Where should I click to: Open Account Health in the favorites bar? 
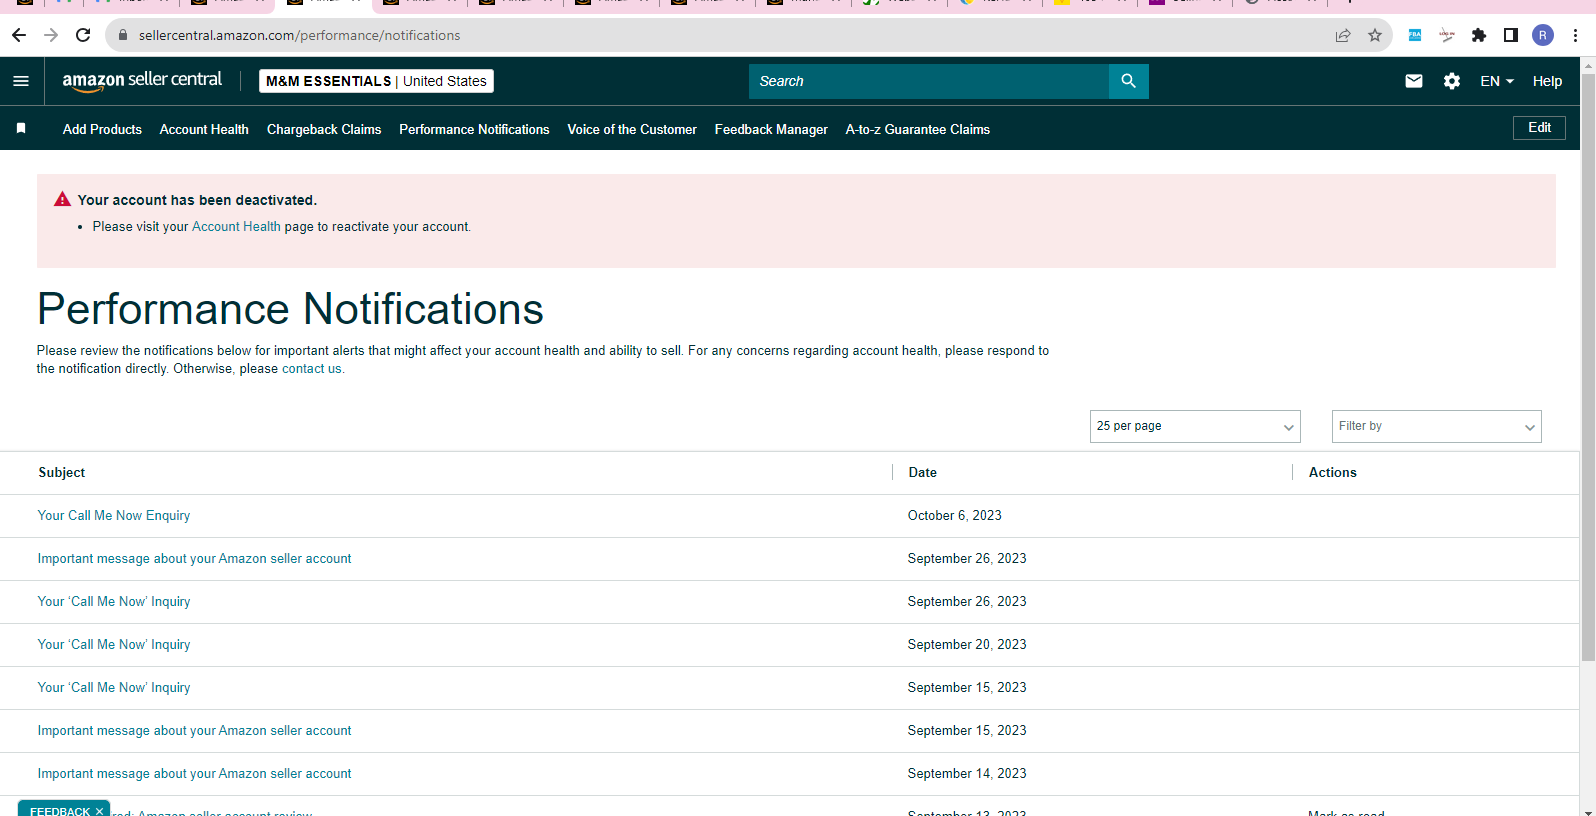(x=204, y=129)
